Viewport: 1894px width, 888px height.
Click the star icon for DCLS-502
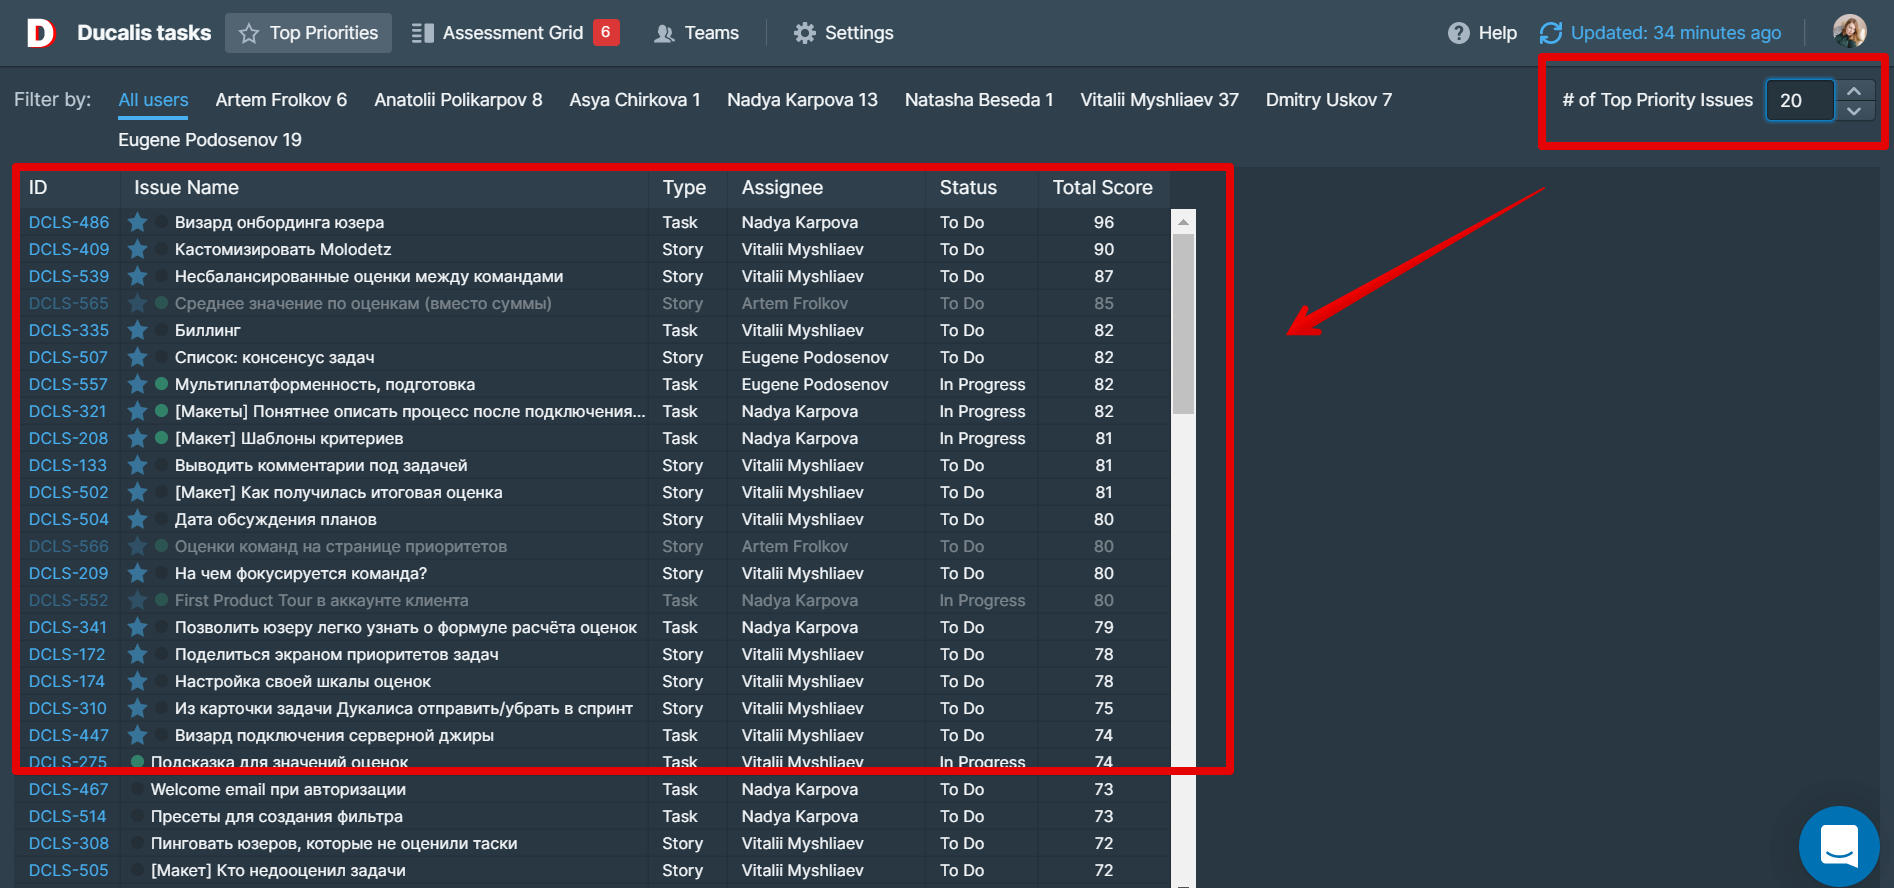tap(138, 492)
